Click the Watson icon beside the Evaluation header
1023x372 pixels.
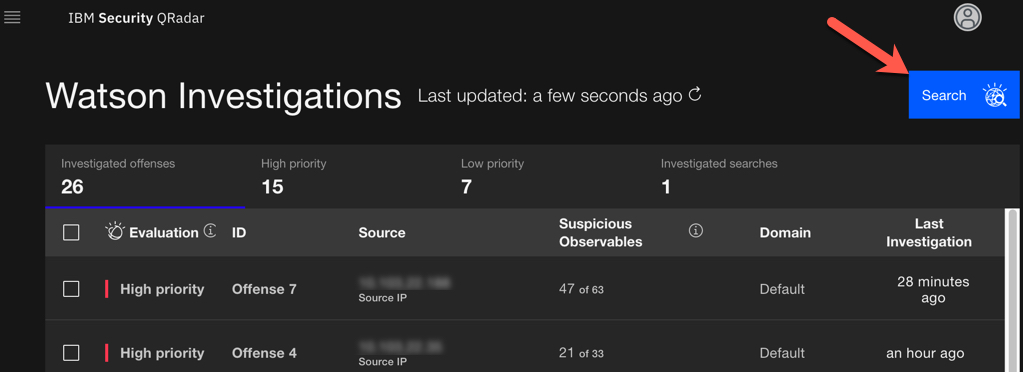114,232
